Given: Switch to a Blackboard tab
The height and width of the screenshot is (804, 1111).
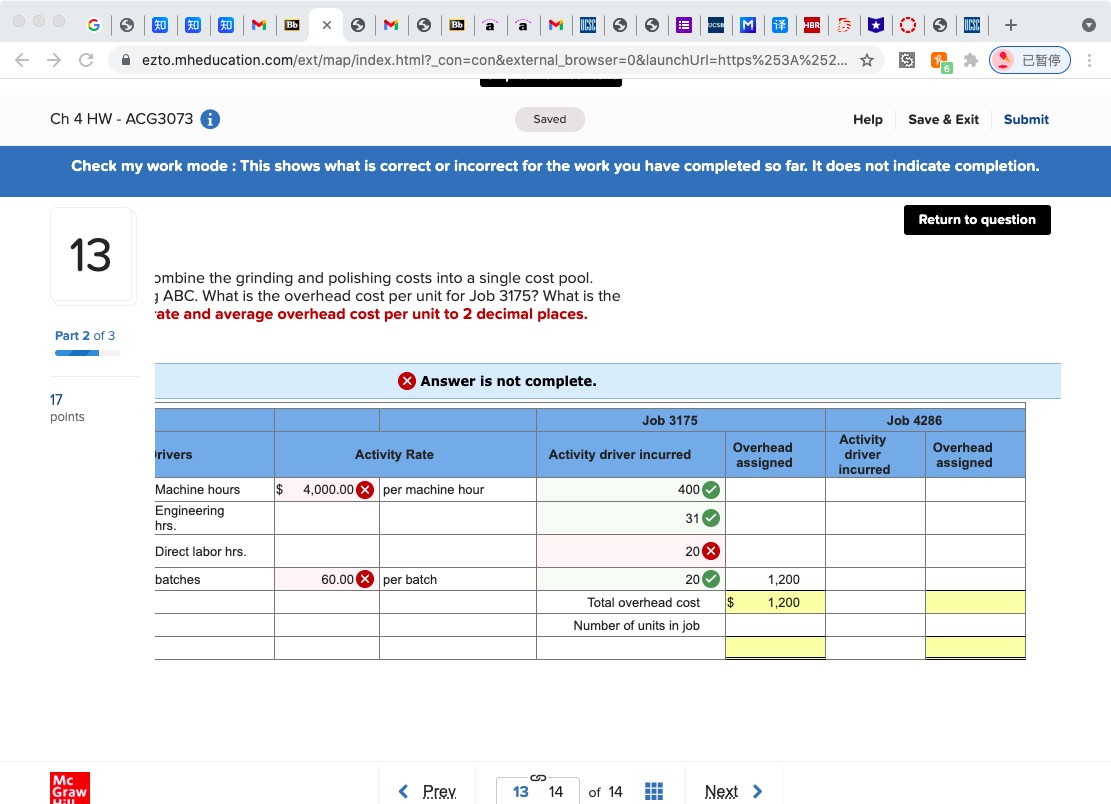Looking at the screenshot, I should 292,24.
